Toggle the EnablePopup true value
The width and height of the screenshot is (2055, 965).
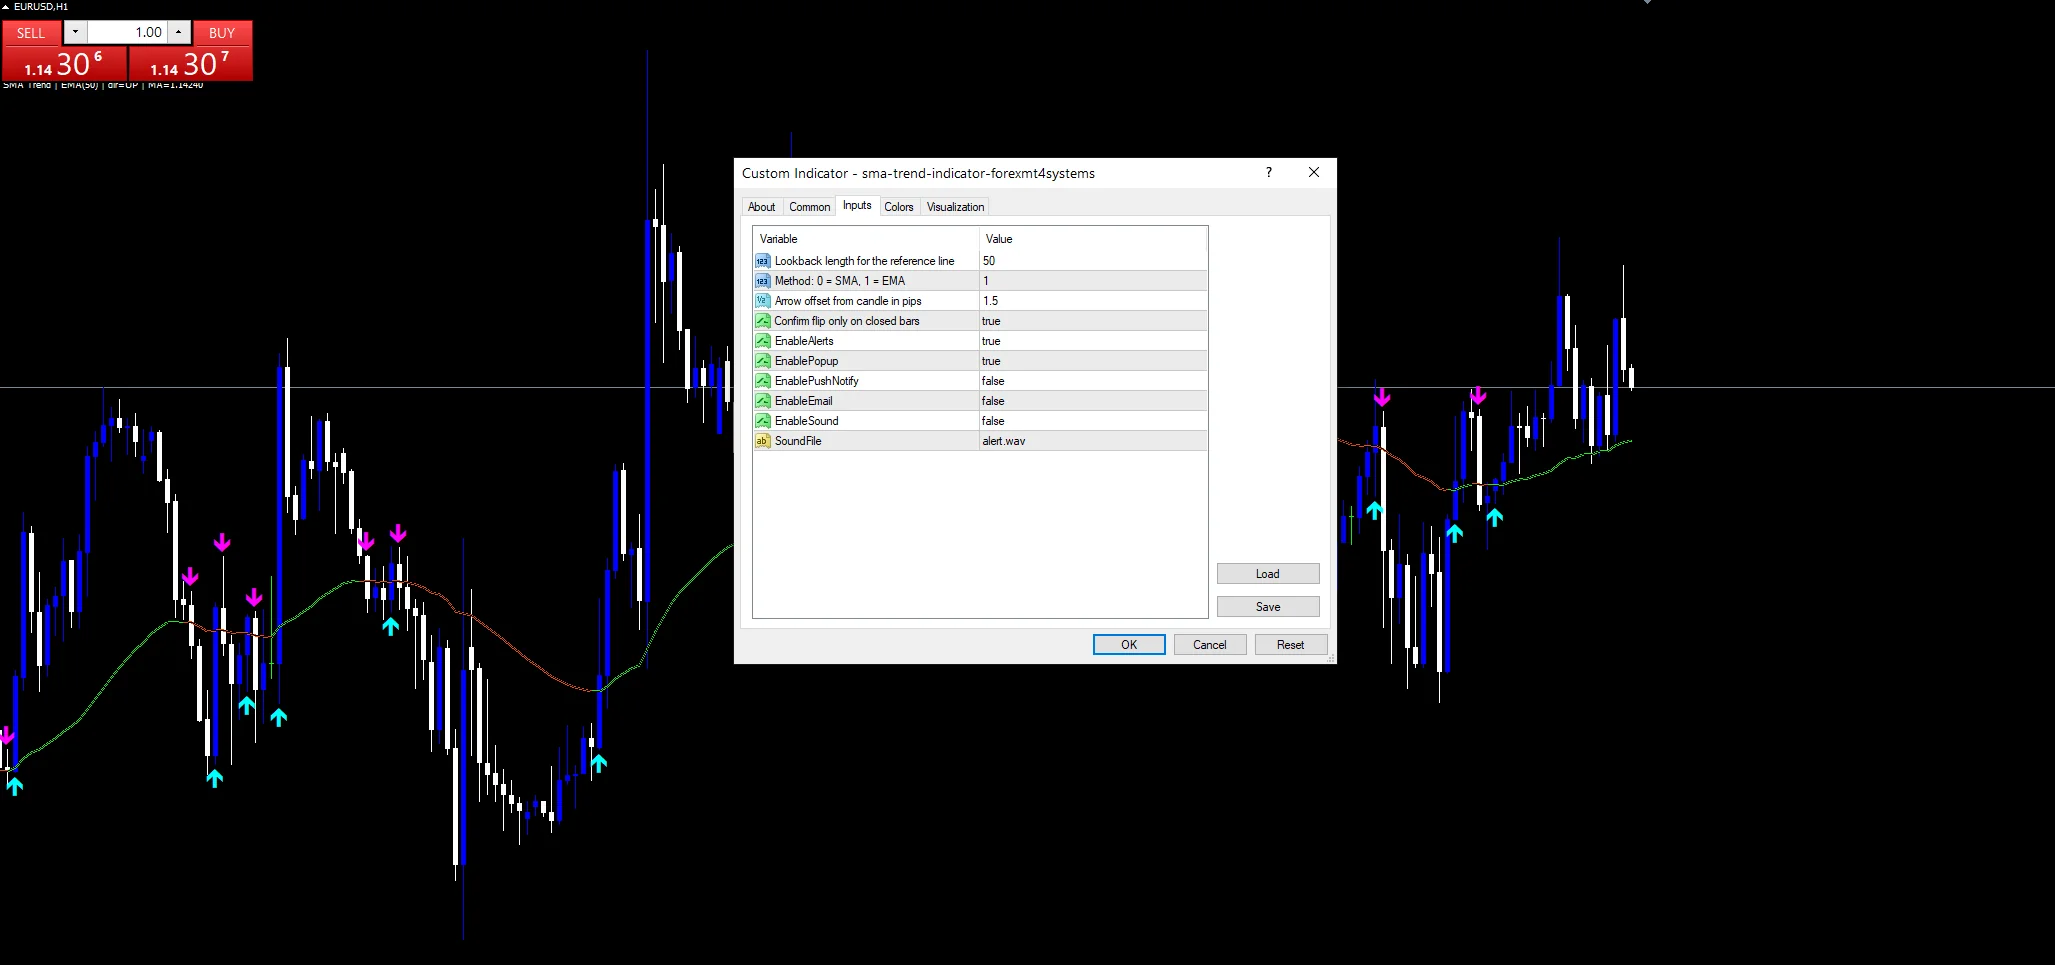pos(1093,361)
